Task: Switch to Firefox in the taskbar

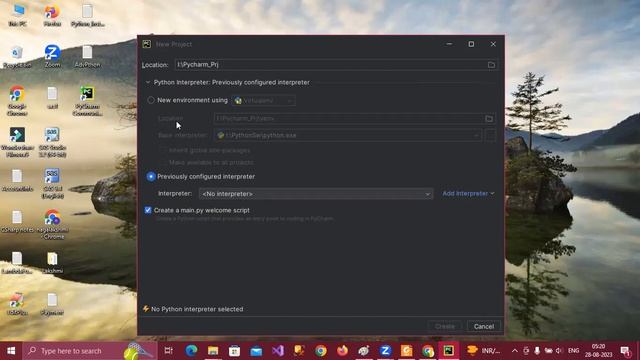Action: (x=342, y=351)
